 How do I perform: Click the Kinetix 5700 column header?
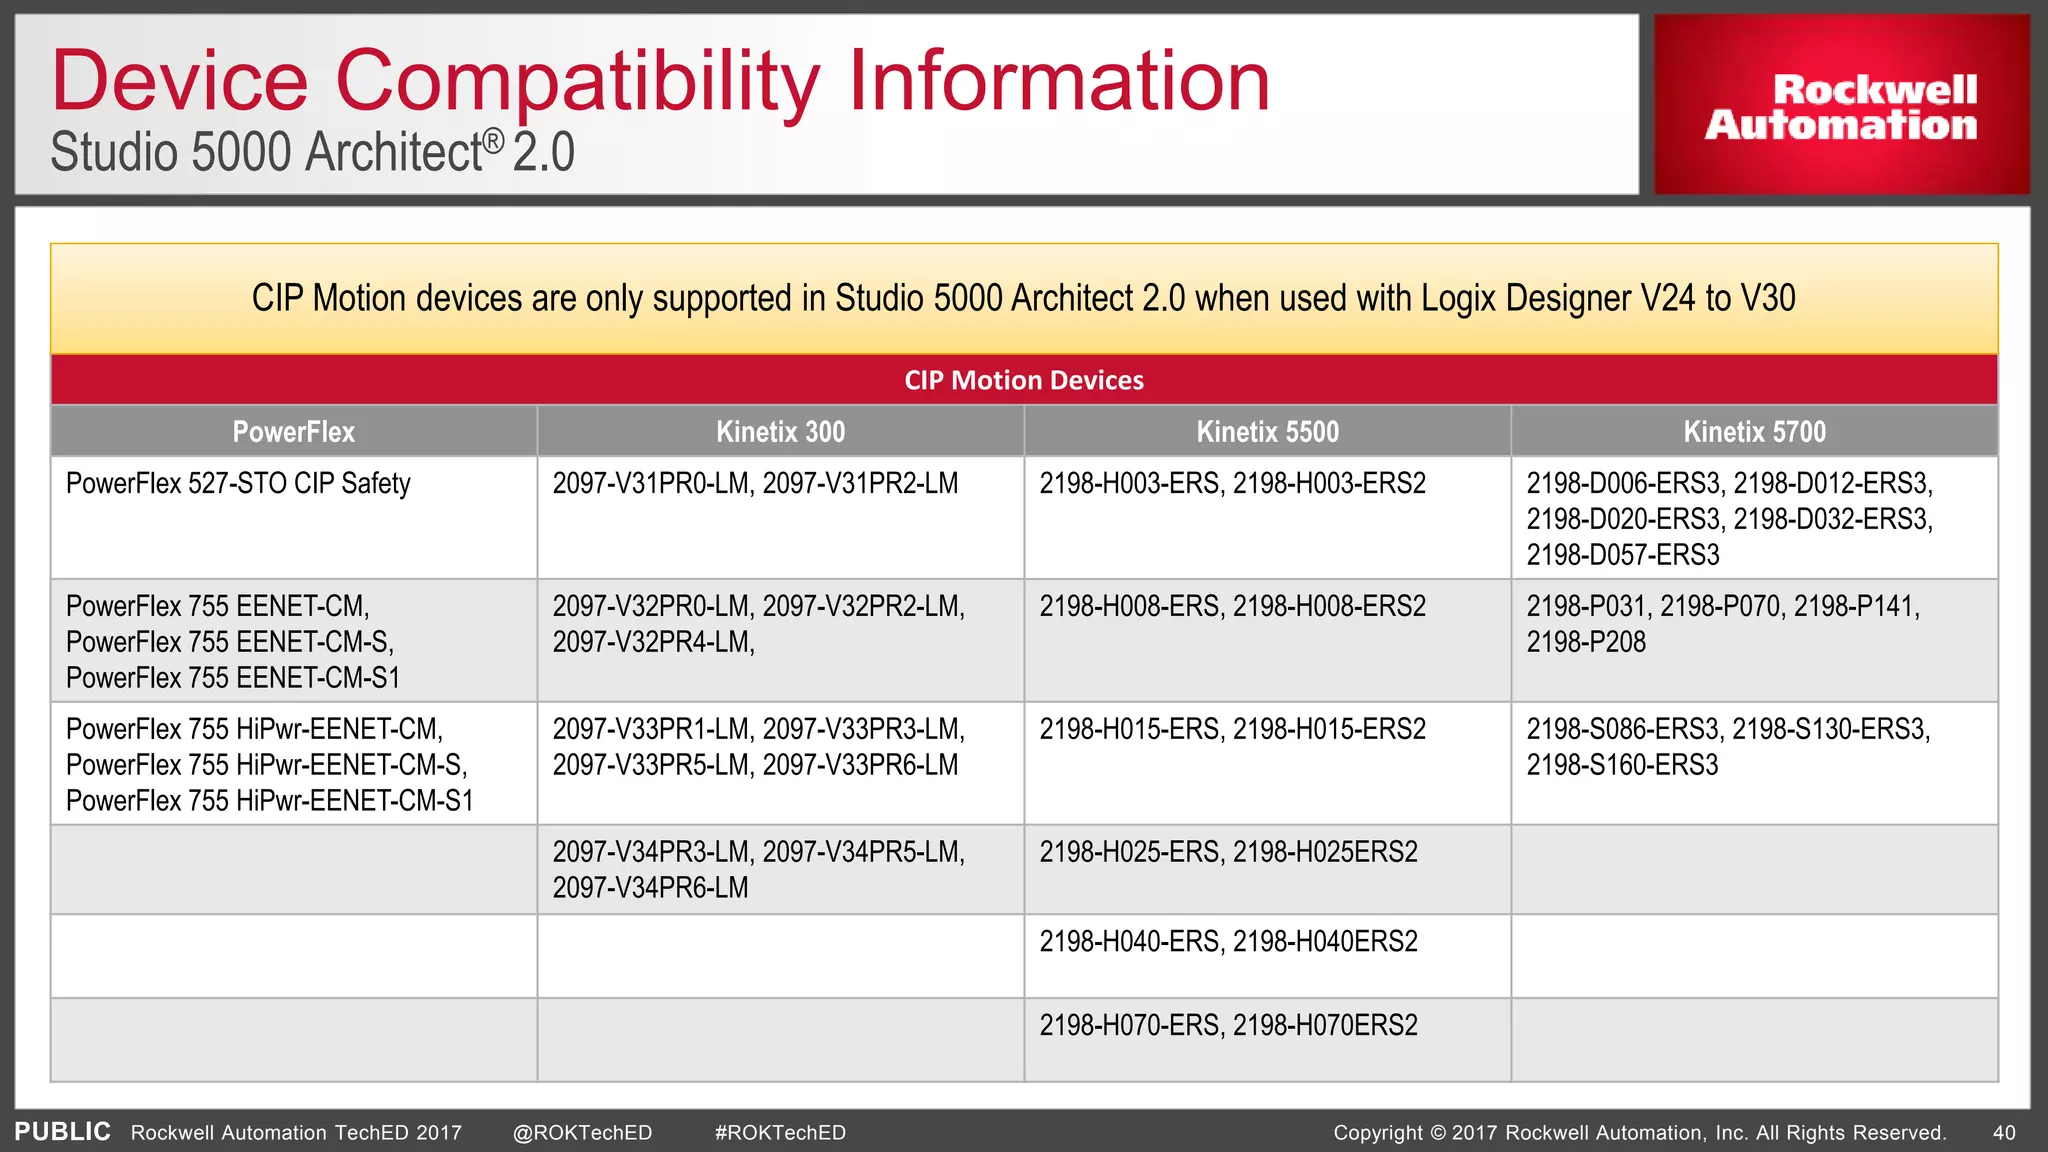(1754, 432)
